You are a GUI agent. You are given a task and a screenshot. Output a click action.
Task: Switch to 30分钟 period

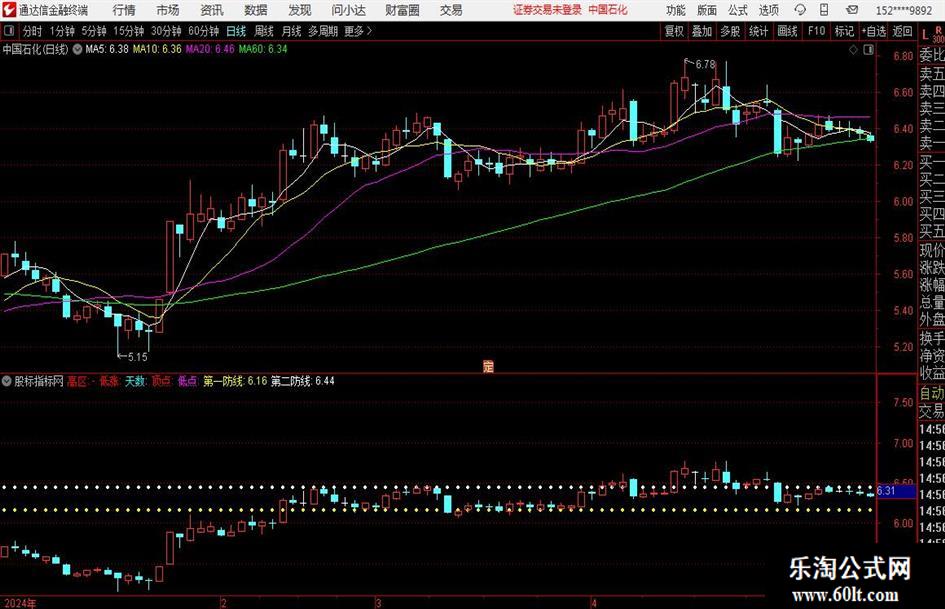[166, 31]
